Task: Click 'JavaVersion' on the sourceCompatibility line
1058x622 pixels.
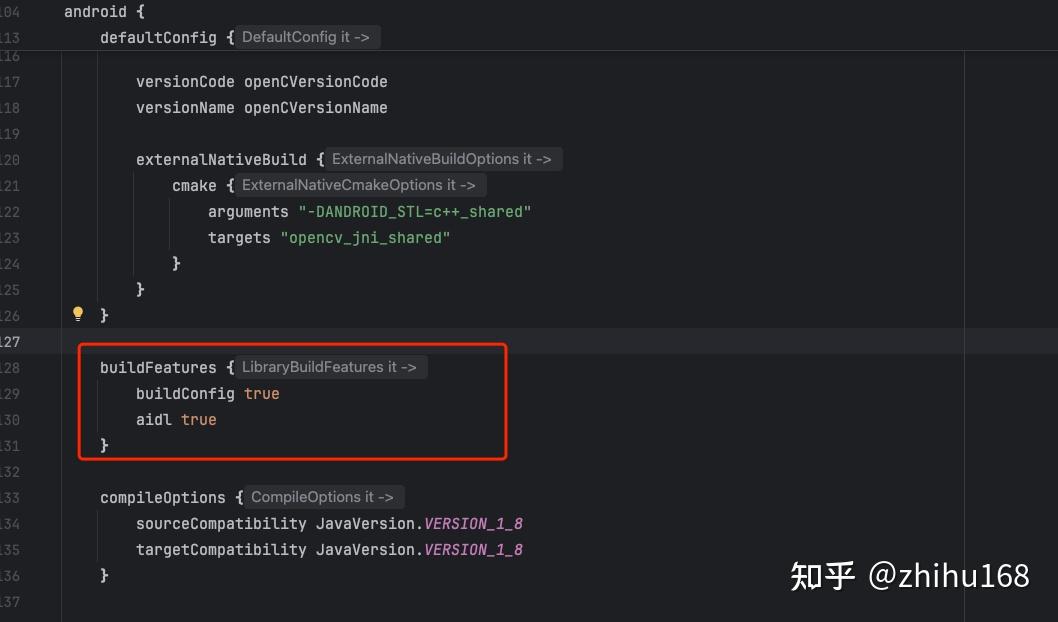Action: 365,524
